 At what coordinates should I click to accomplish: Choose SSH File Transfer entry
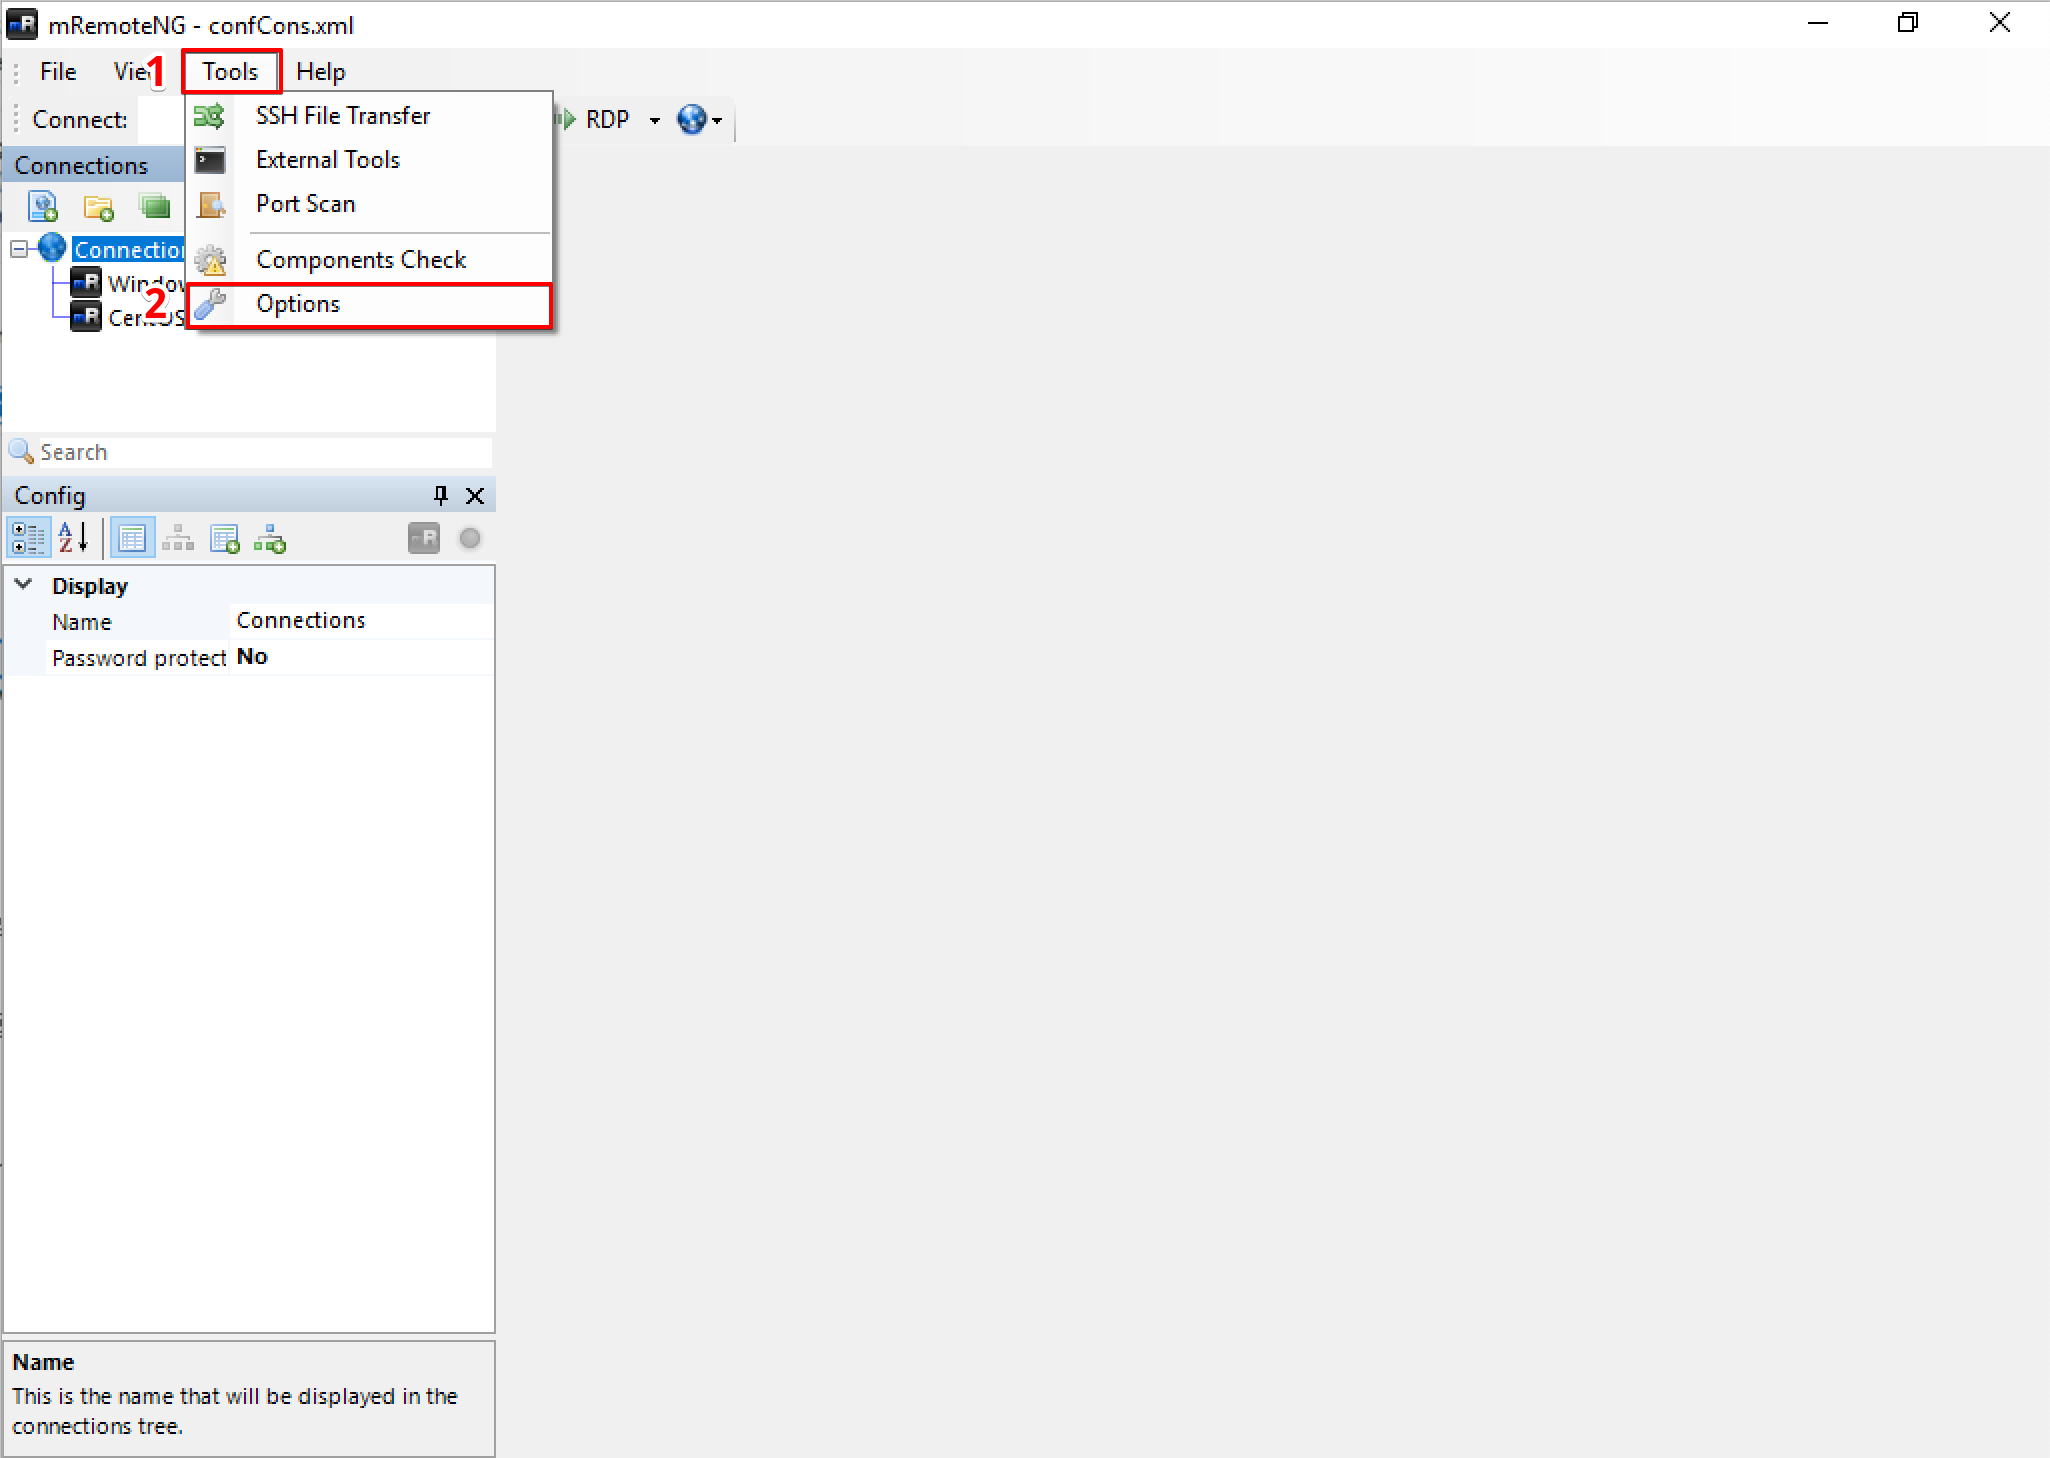[x=342, y=116]
